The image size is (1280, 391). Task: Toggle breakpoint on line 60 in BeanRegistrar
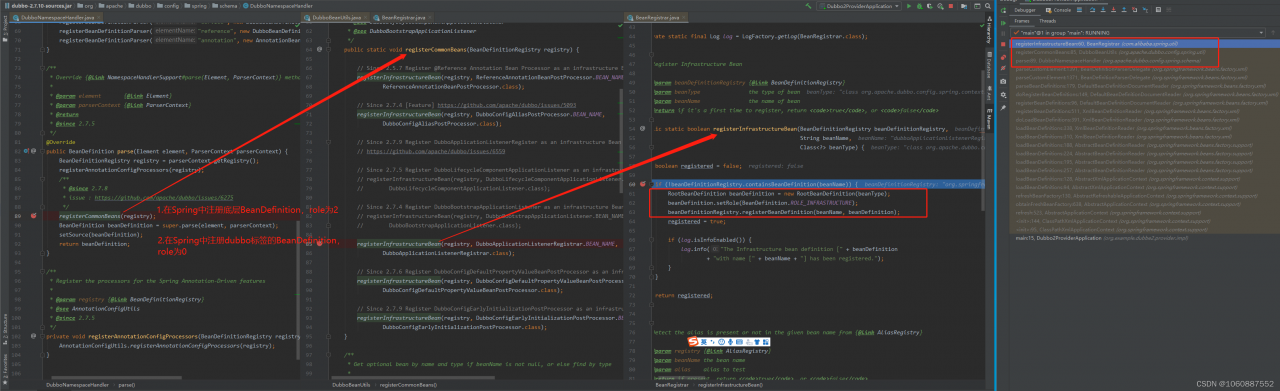(644, 184)
